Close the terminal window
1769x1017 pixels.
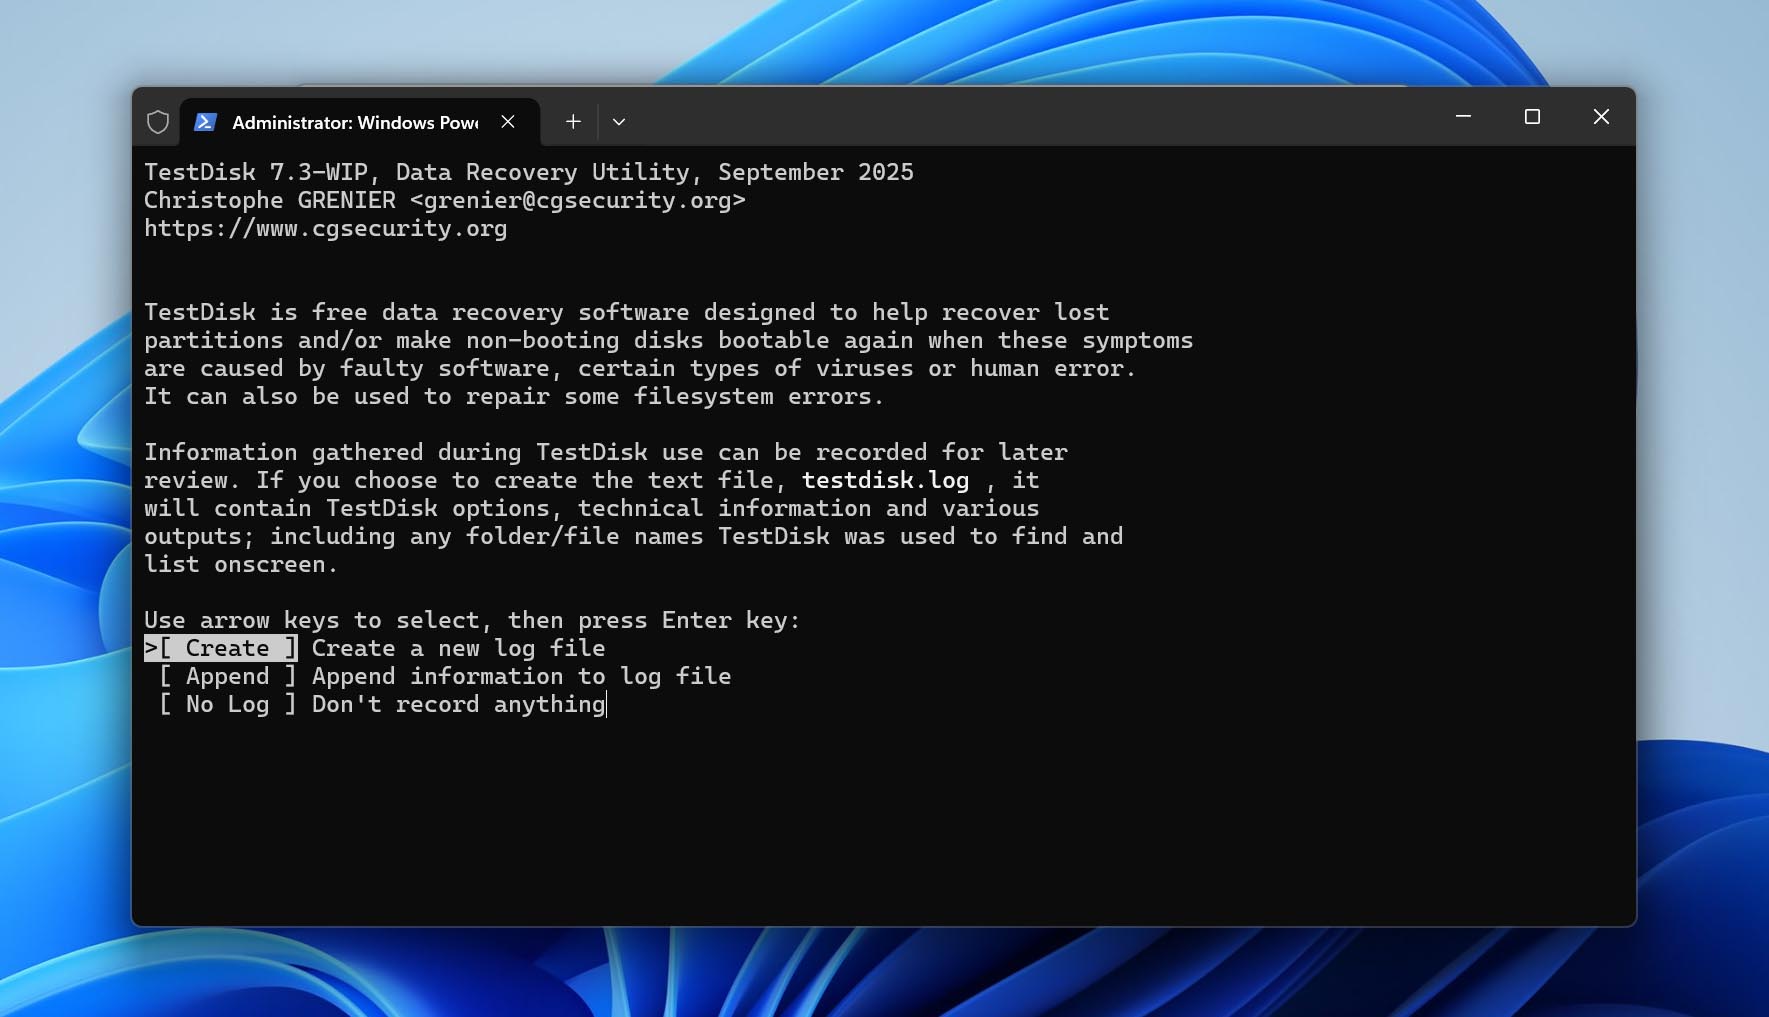(1601, 117)
